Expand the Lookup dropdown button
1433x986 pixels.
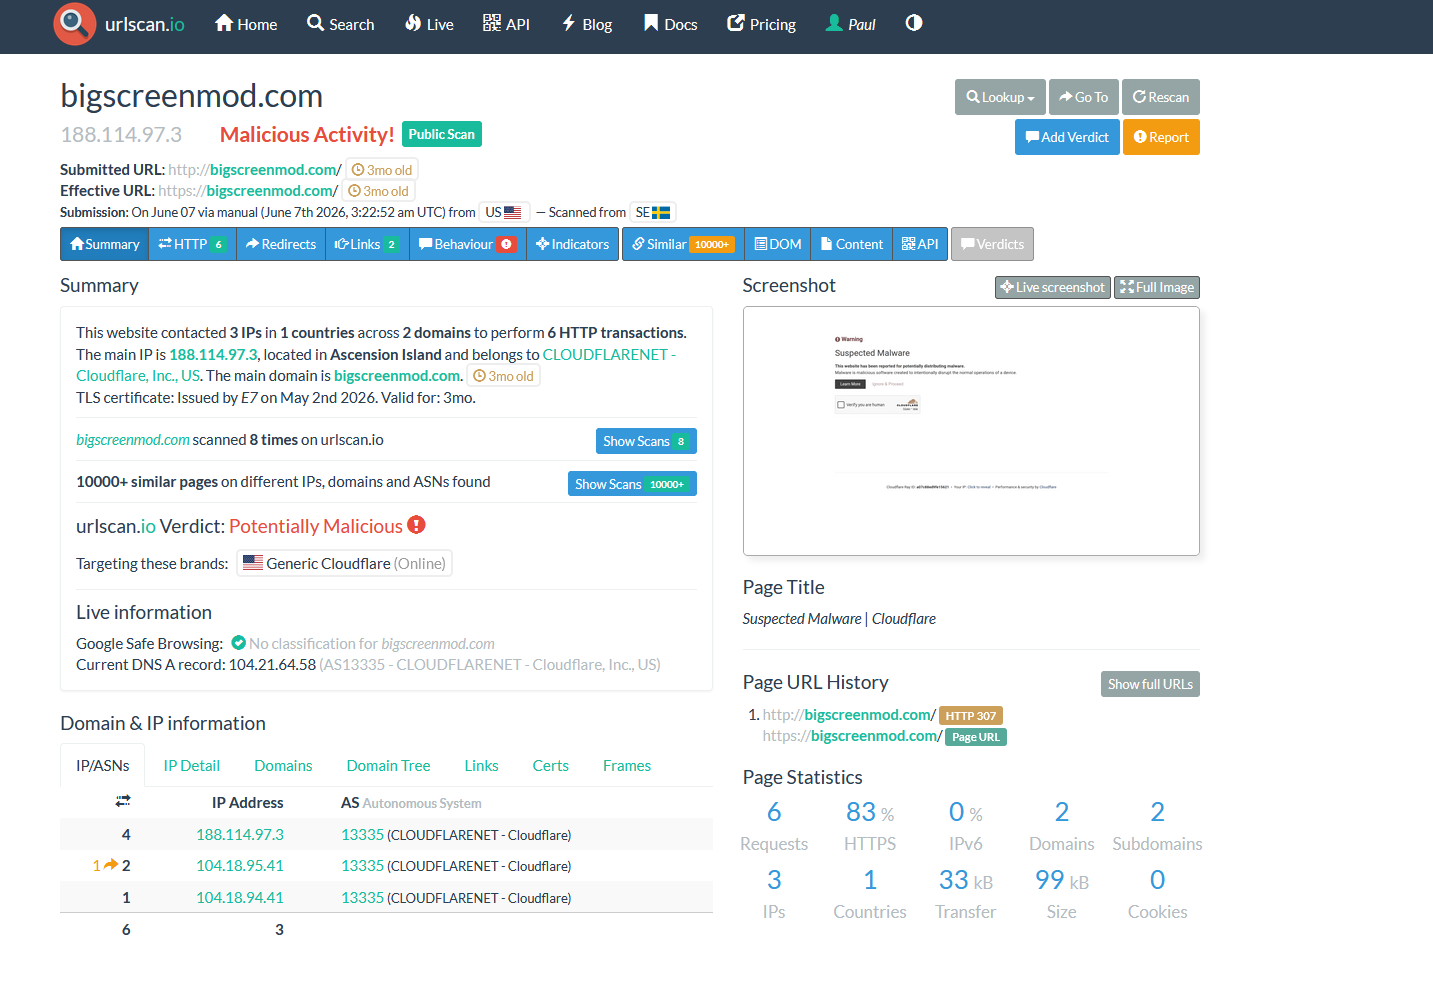pos(1000,97)
